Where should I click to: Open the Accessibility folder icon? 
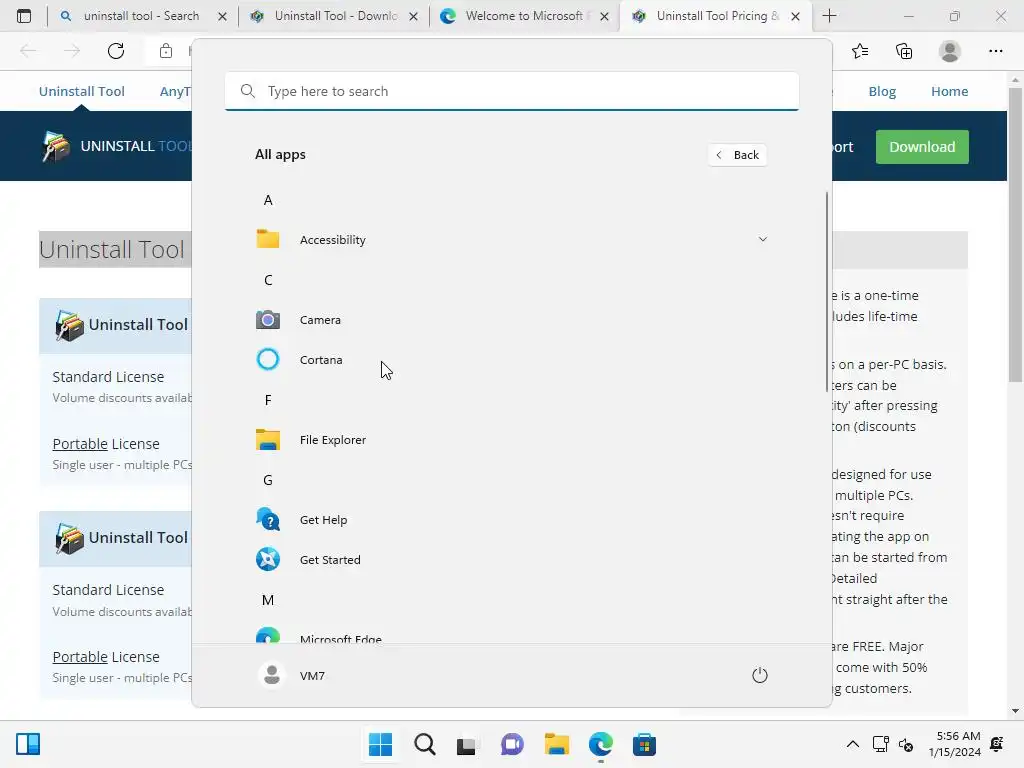click(268, 239)
